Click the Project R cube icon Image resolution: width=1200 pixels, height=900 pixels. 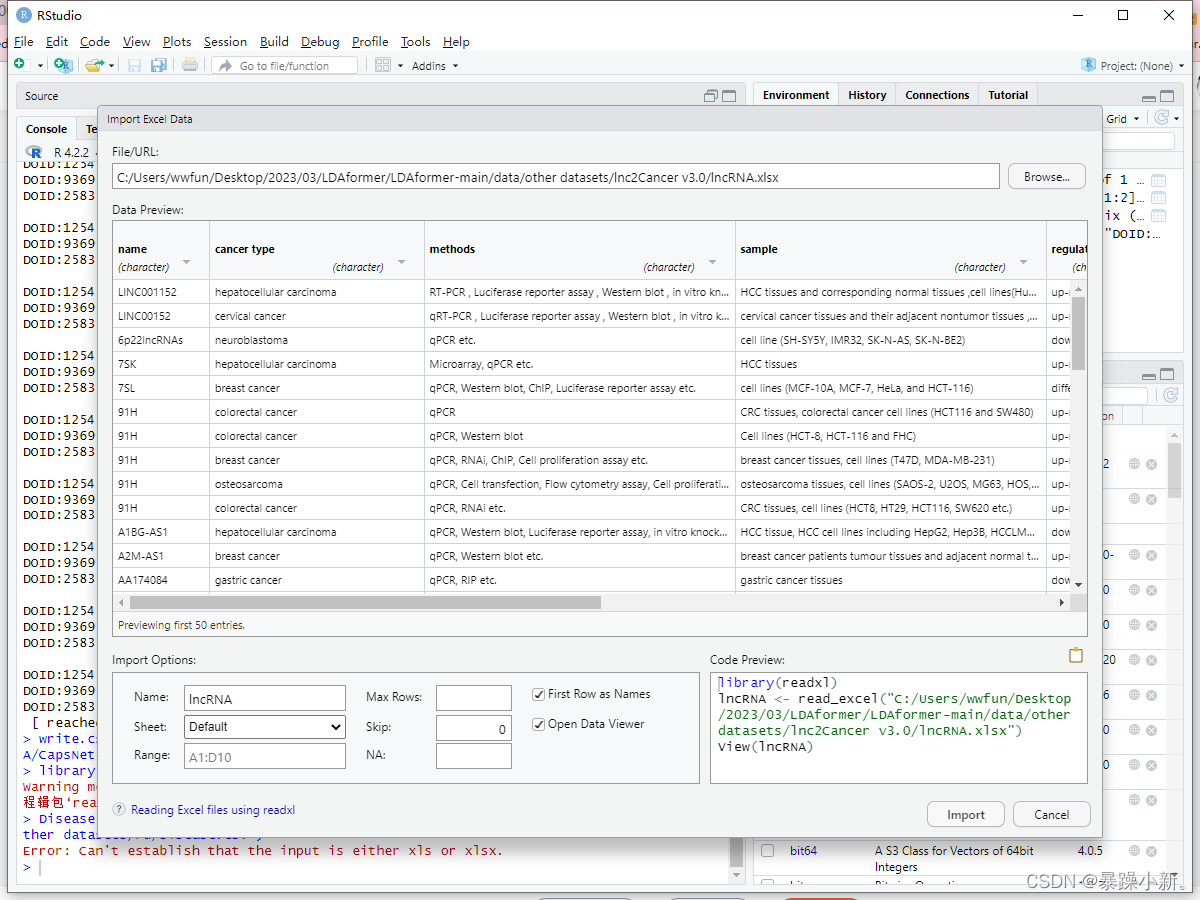(x=1089, y=65)
